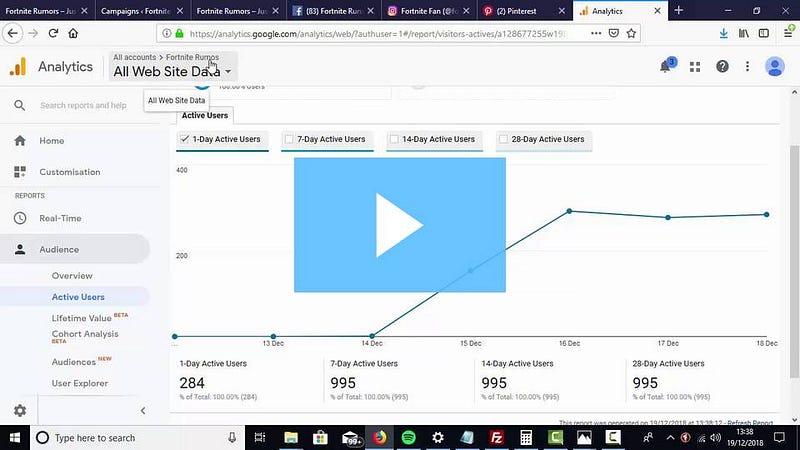Open the three-dot more options menu in Analytics header
The image size is (800, 450).
click(747, 66)
